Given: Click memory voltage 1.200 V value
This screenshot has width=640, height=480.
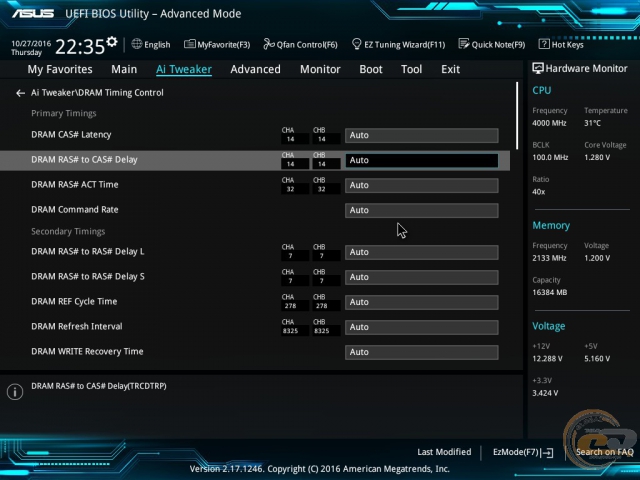Looking at the screenshot, I should [597, 258].
